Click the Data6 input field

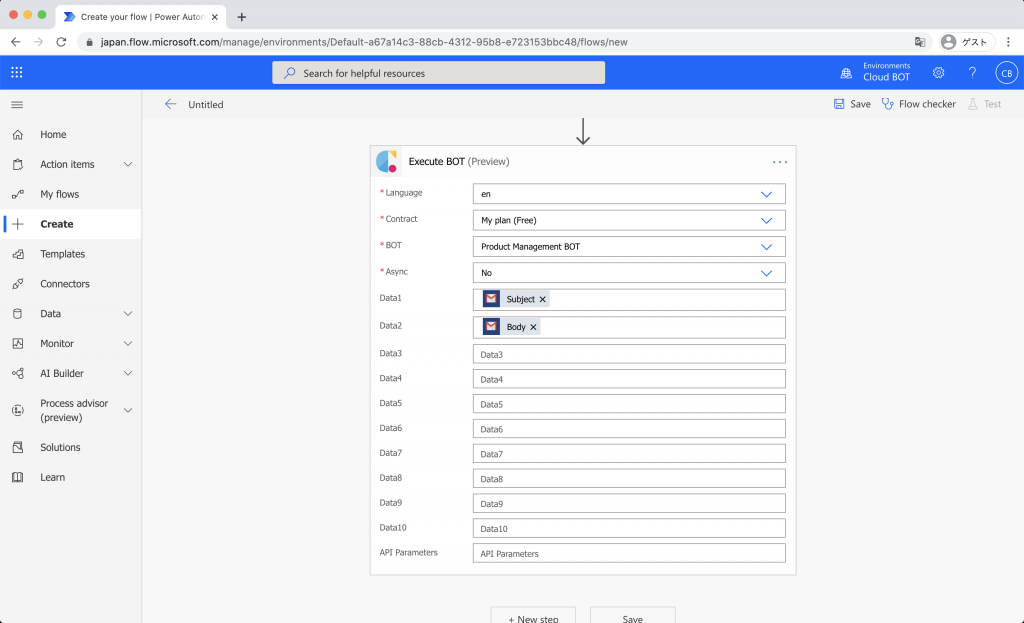click(629, 428)
